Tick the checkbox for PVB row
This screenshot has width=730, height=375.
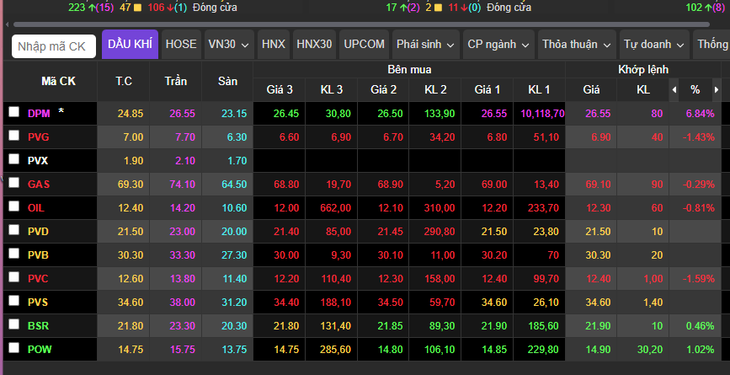[14, 253]
